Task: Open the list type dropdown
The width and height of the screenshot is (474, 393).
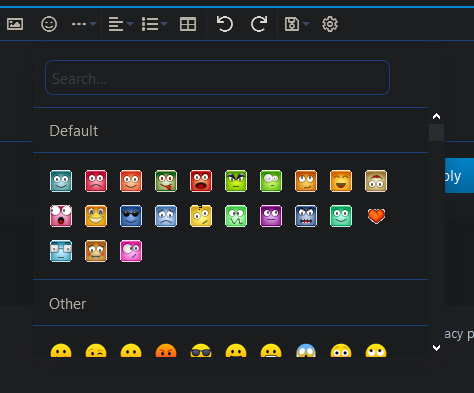Action: pyautogui.click(x=154, y=24)
